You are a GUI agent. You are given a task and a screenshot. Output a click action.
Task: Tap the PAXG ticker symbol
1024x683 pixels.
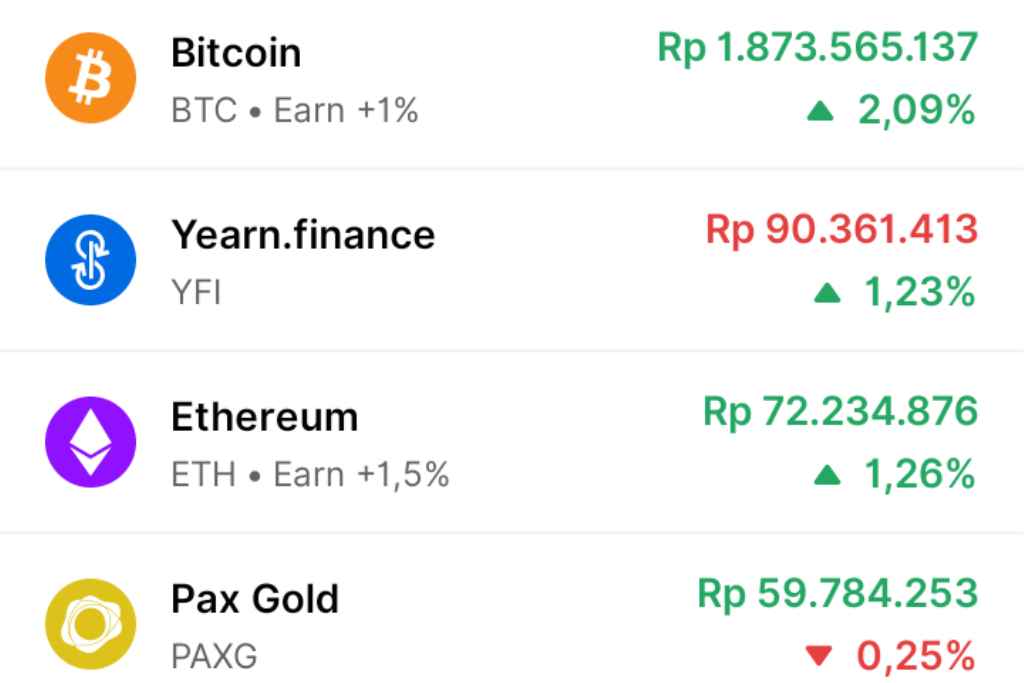214,657
